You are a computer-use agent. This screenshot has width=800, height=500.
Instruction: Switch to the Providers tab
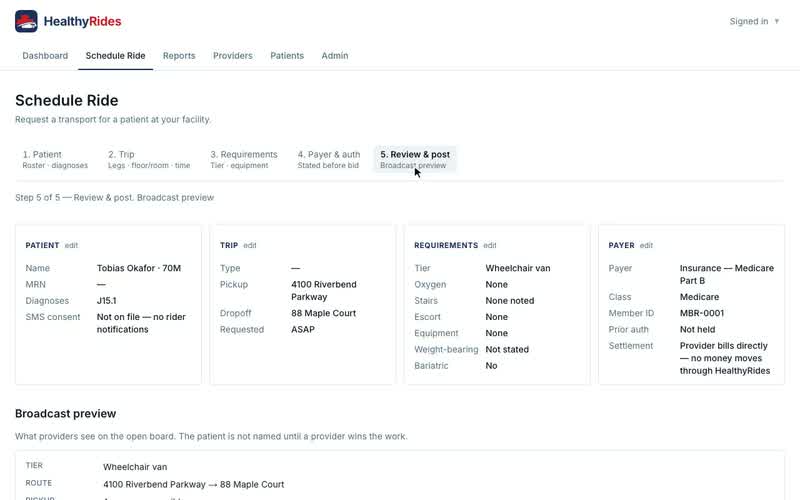(233, 56)
